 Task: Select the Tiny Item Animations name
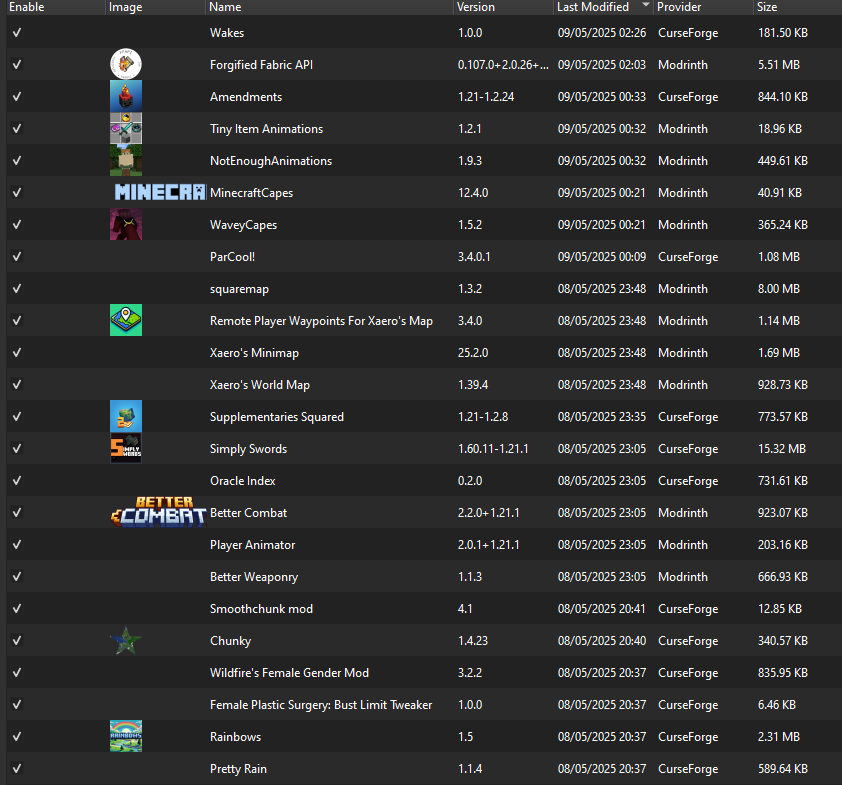(x=266, y=129)
